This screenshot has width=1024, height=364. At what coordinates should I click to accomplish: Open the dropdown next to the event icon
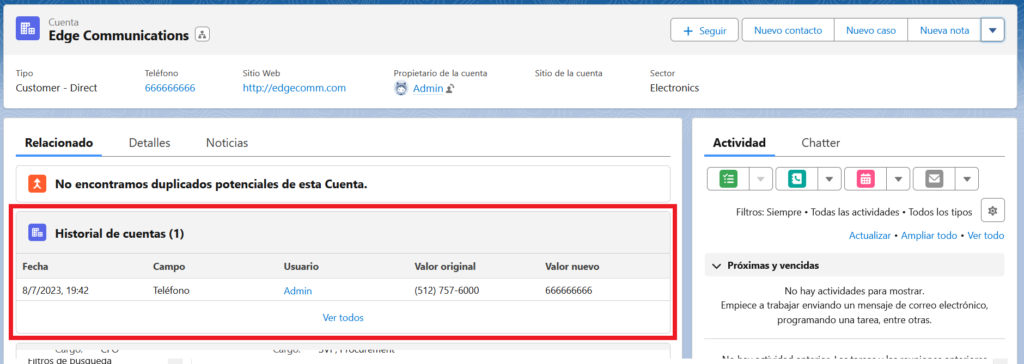click(898, 178)
